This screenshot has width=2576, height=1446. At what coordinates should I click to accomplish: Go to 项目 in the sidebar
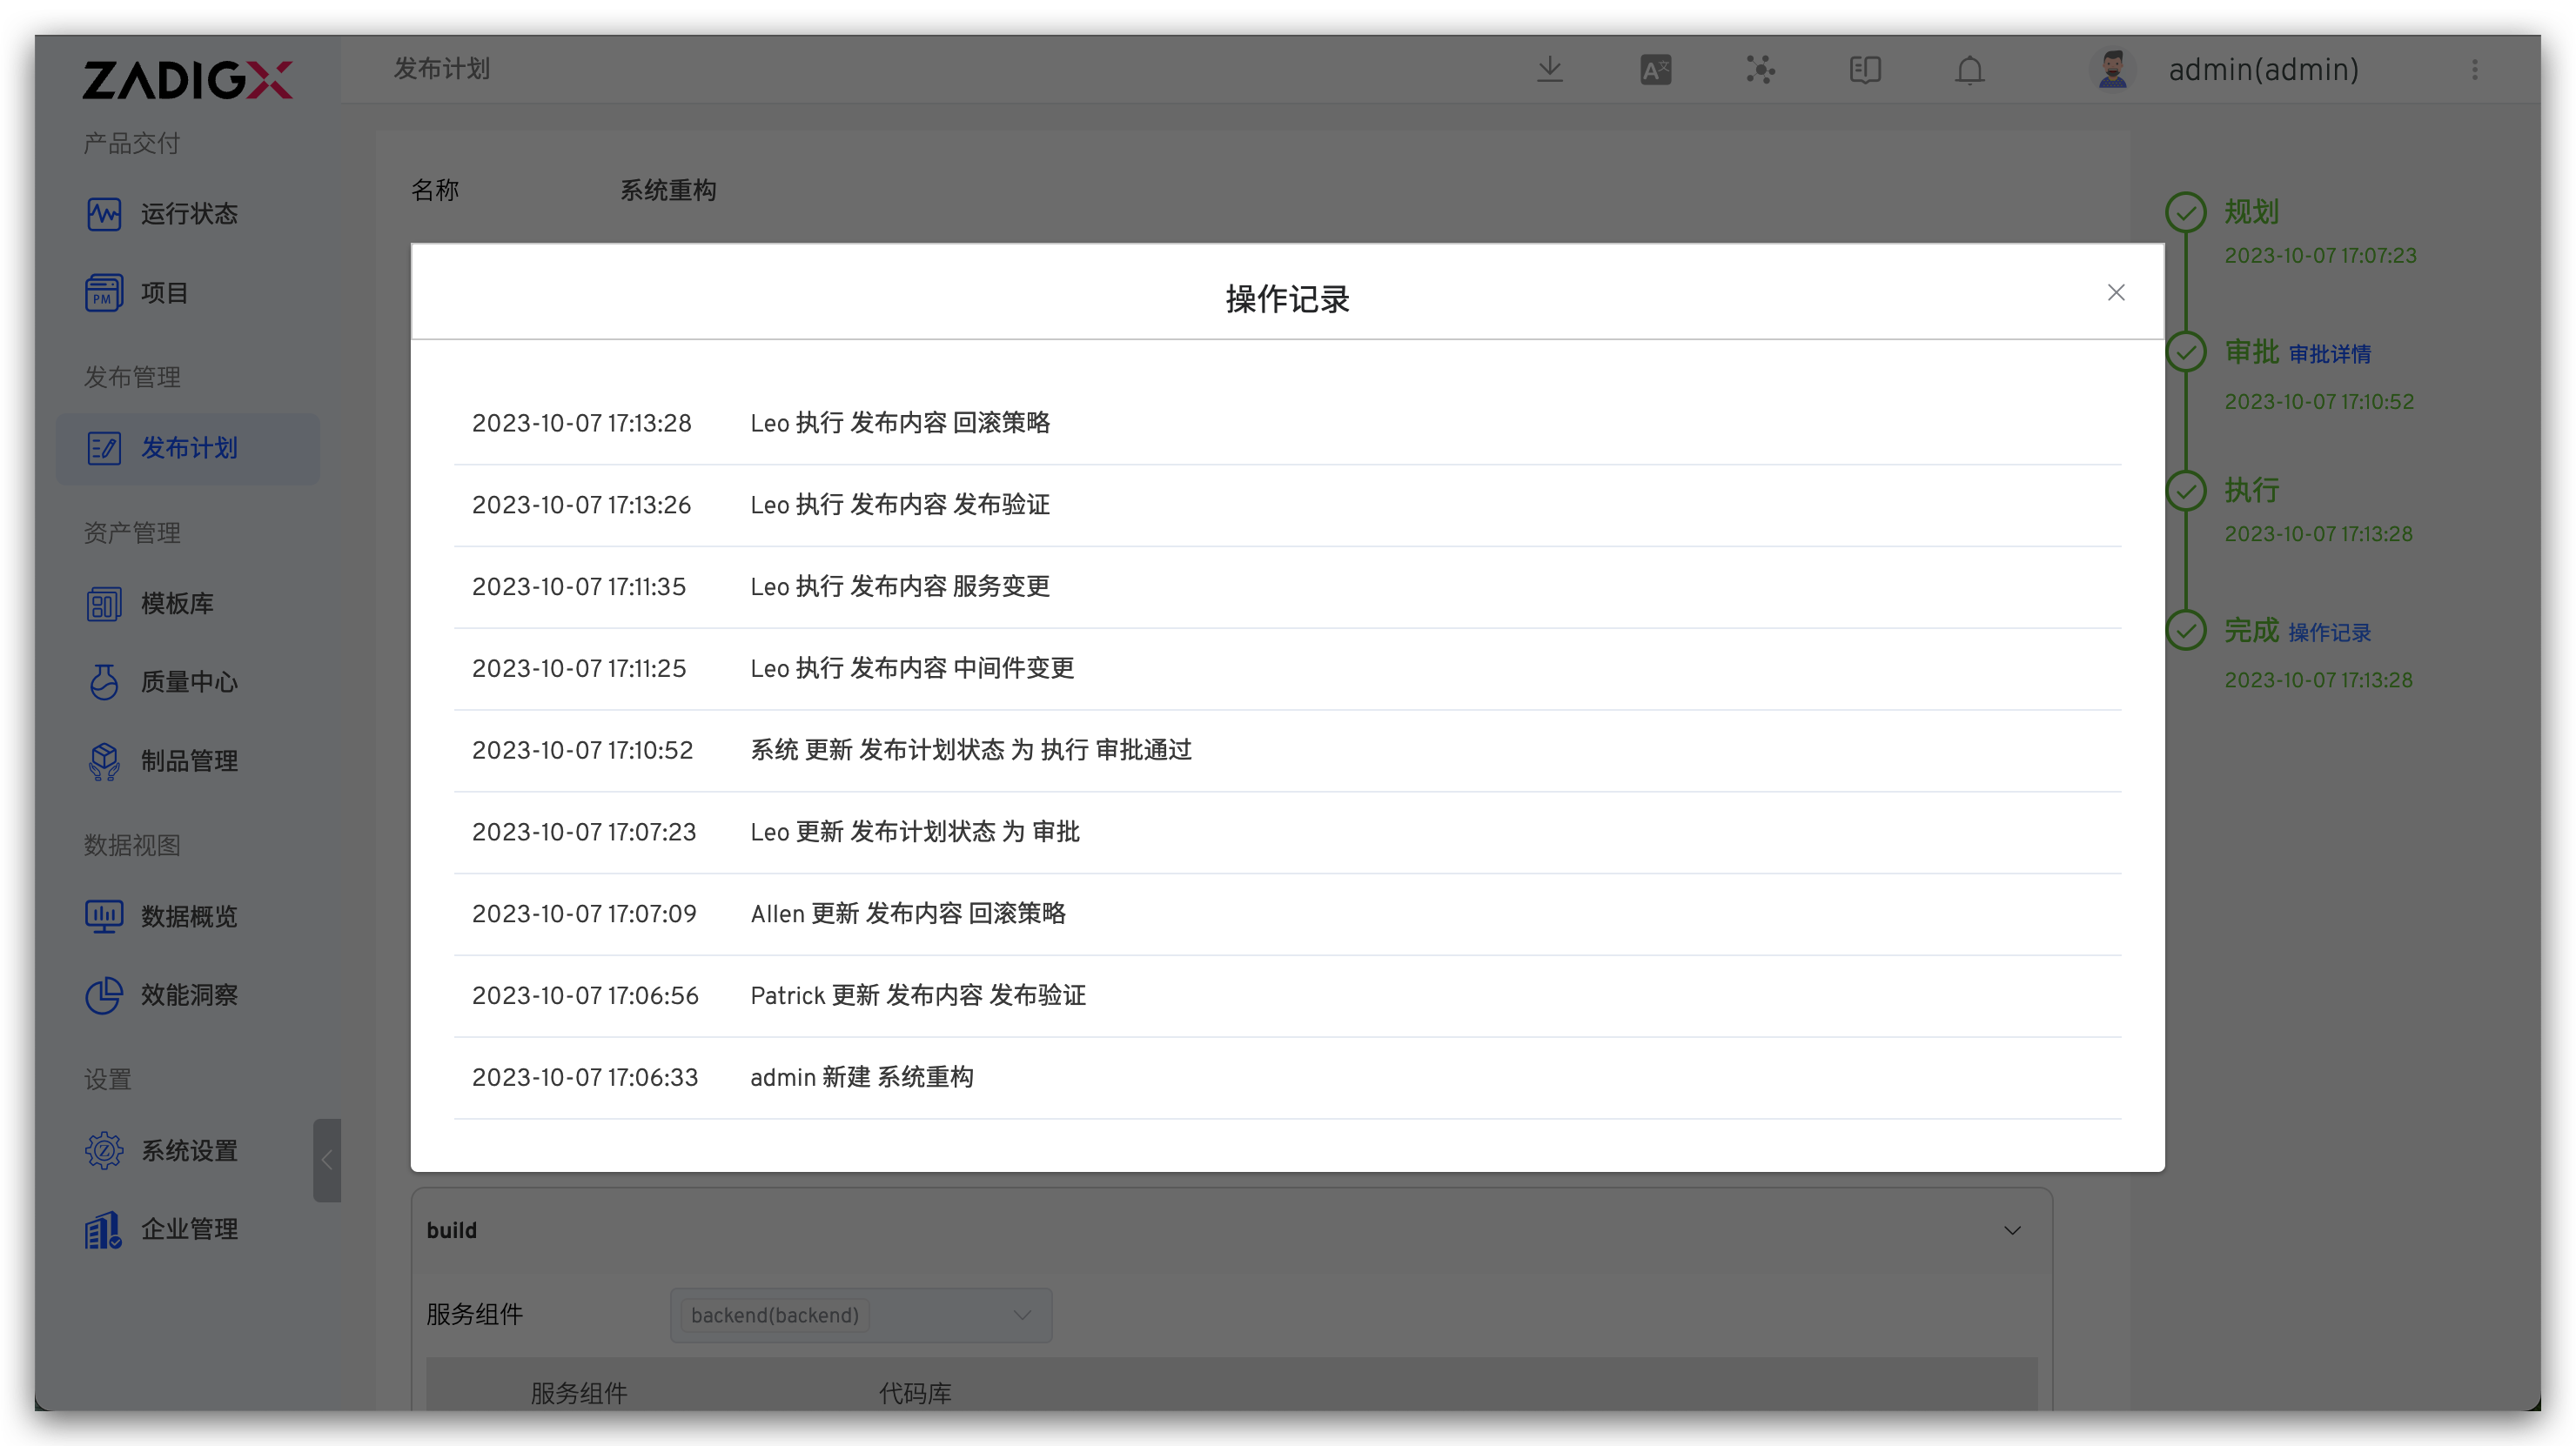[x=164, y=293]
